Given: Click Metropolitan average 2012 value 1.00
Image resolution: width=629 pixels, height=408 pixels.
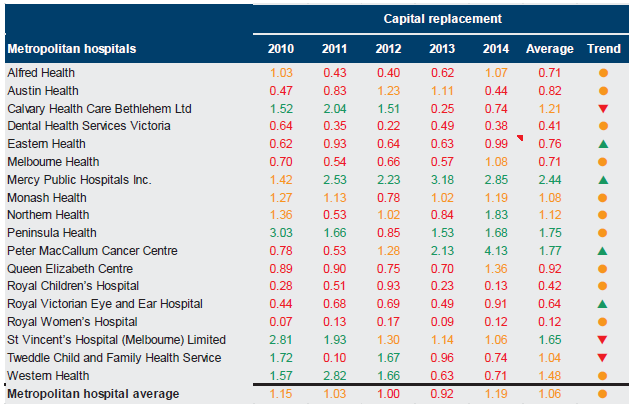Looking at the screenshot, I should point(388,394).
